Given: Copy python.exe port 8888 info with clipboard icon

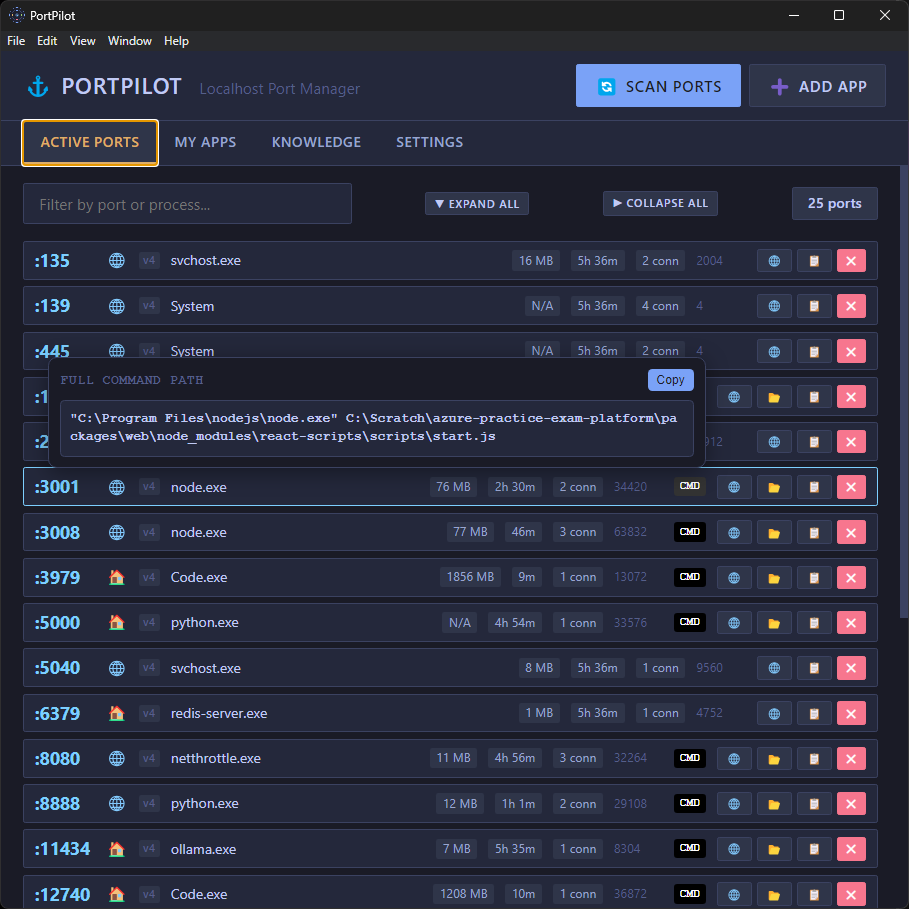Looking at the screenshot, I should click(814, 803).
